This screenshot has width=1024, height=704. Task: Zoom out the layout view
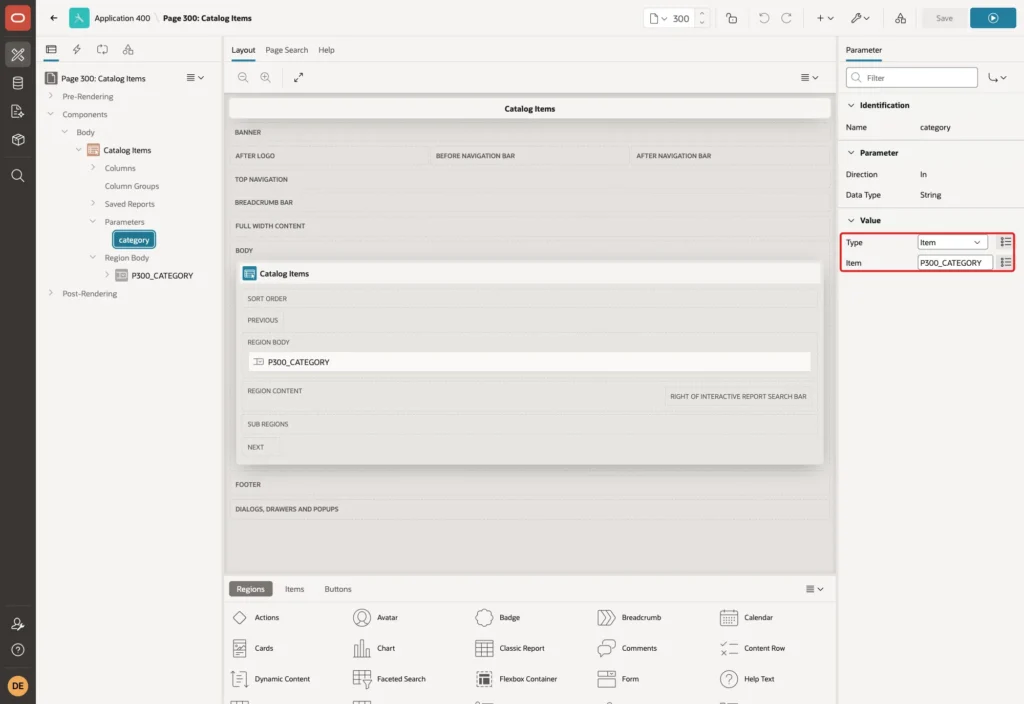(x=243, y=77)
